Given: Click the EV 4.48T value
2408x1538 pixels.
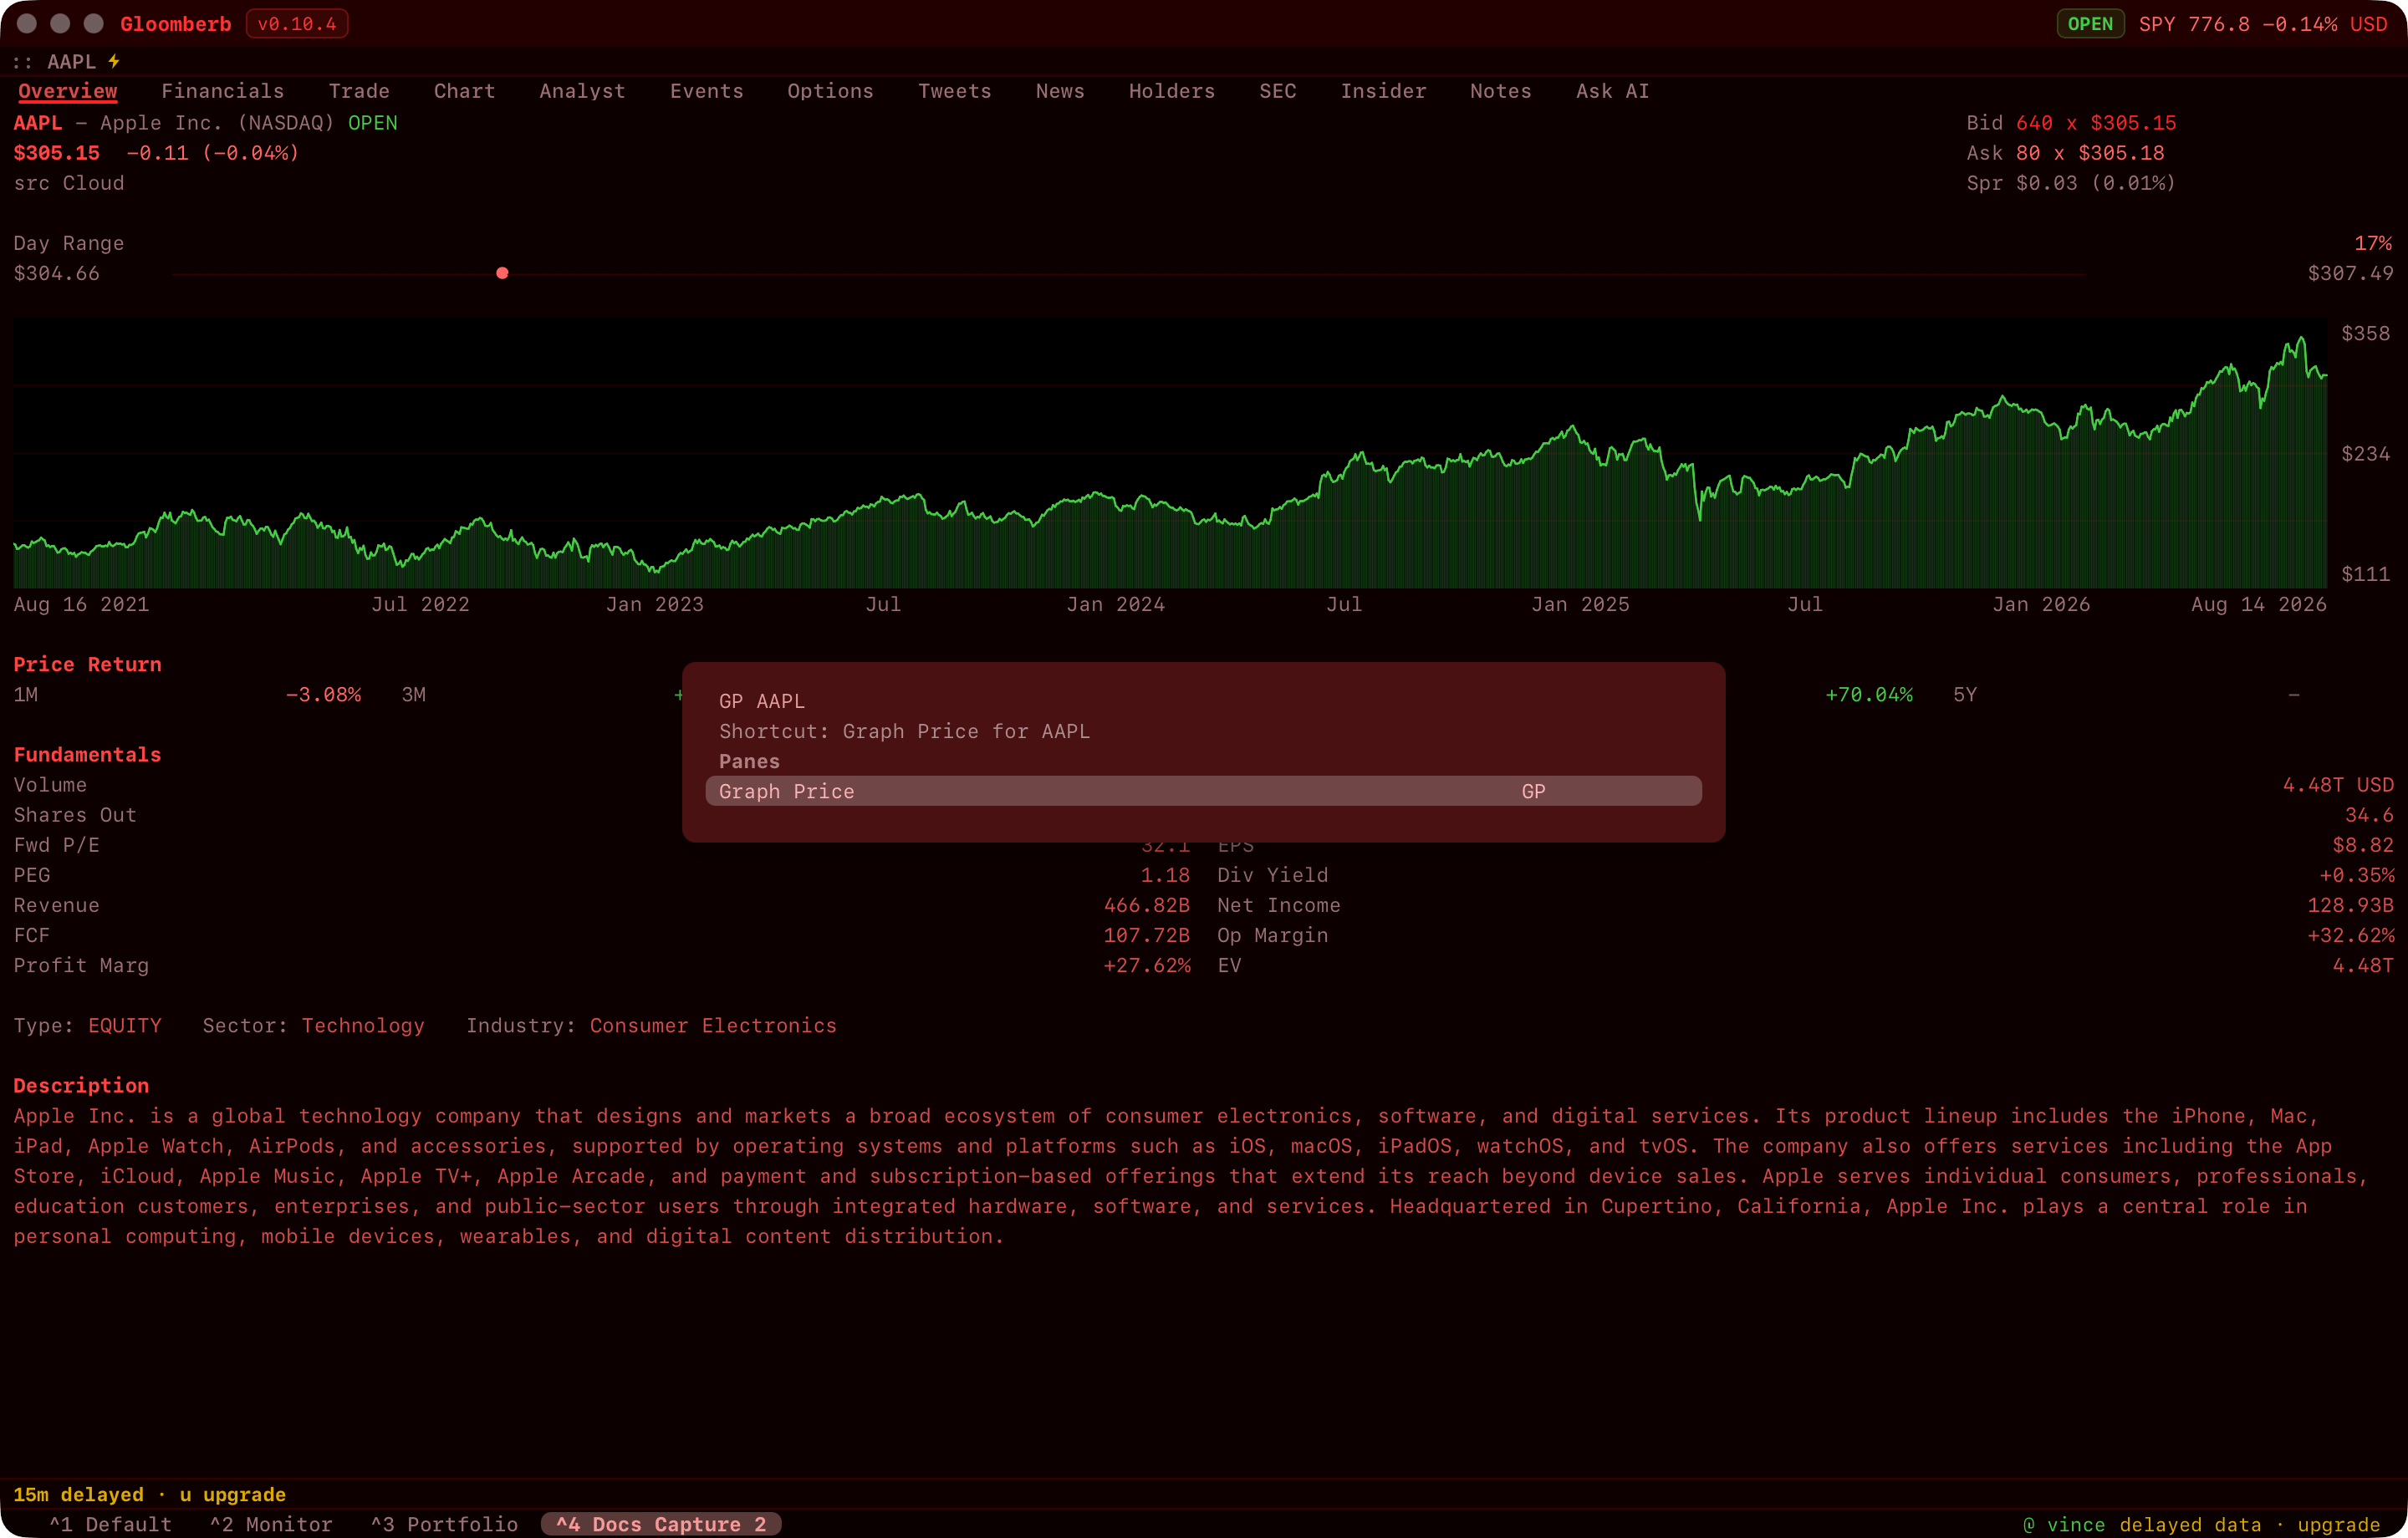Looking at the screenshot, I should point(2363,965).
